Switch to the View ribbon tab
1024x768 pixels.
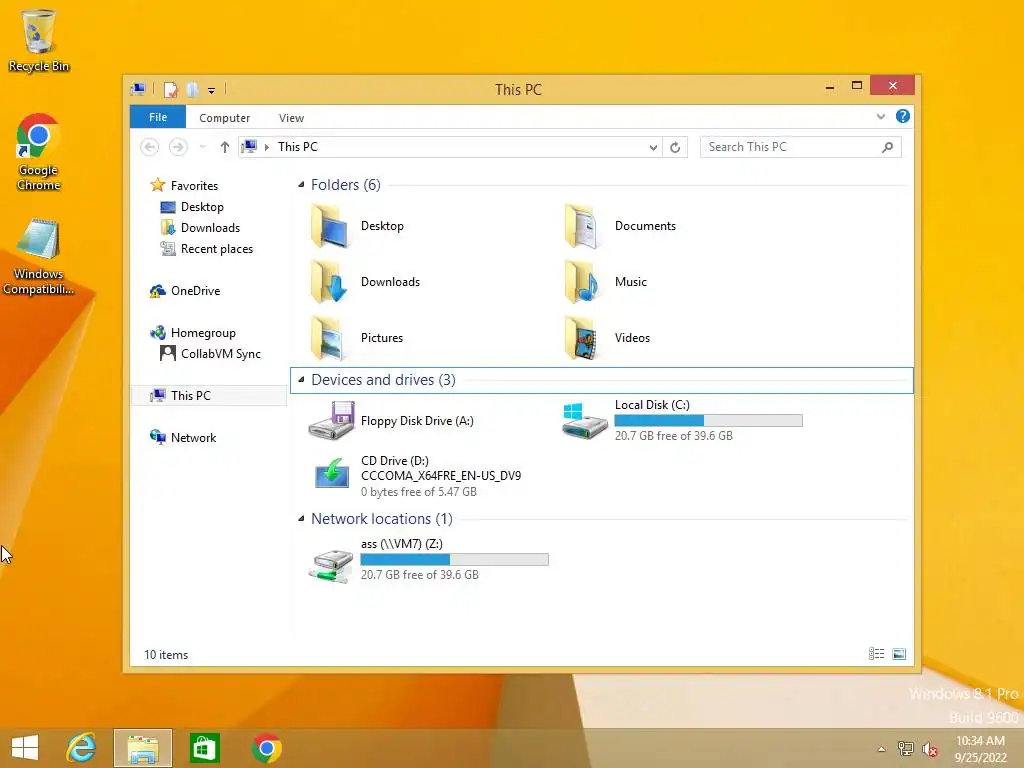pos(291,118)
